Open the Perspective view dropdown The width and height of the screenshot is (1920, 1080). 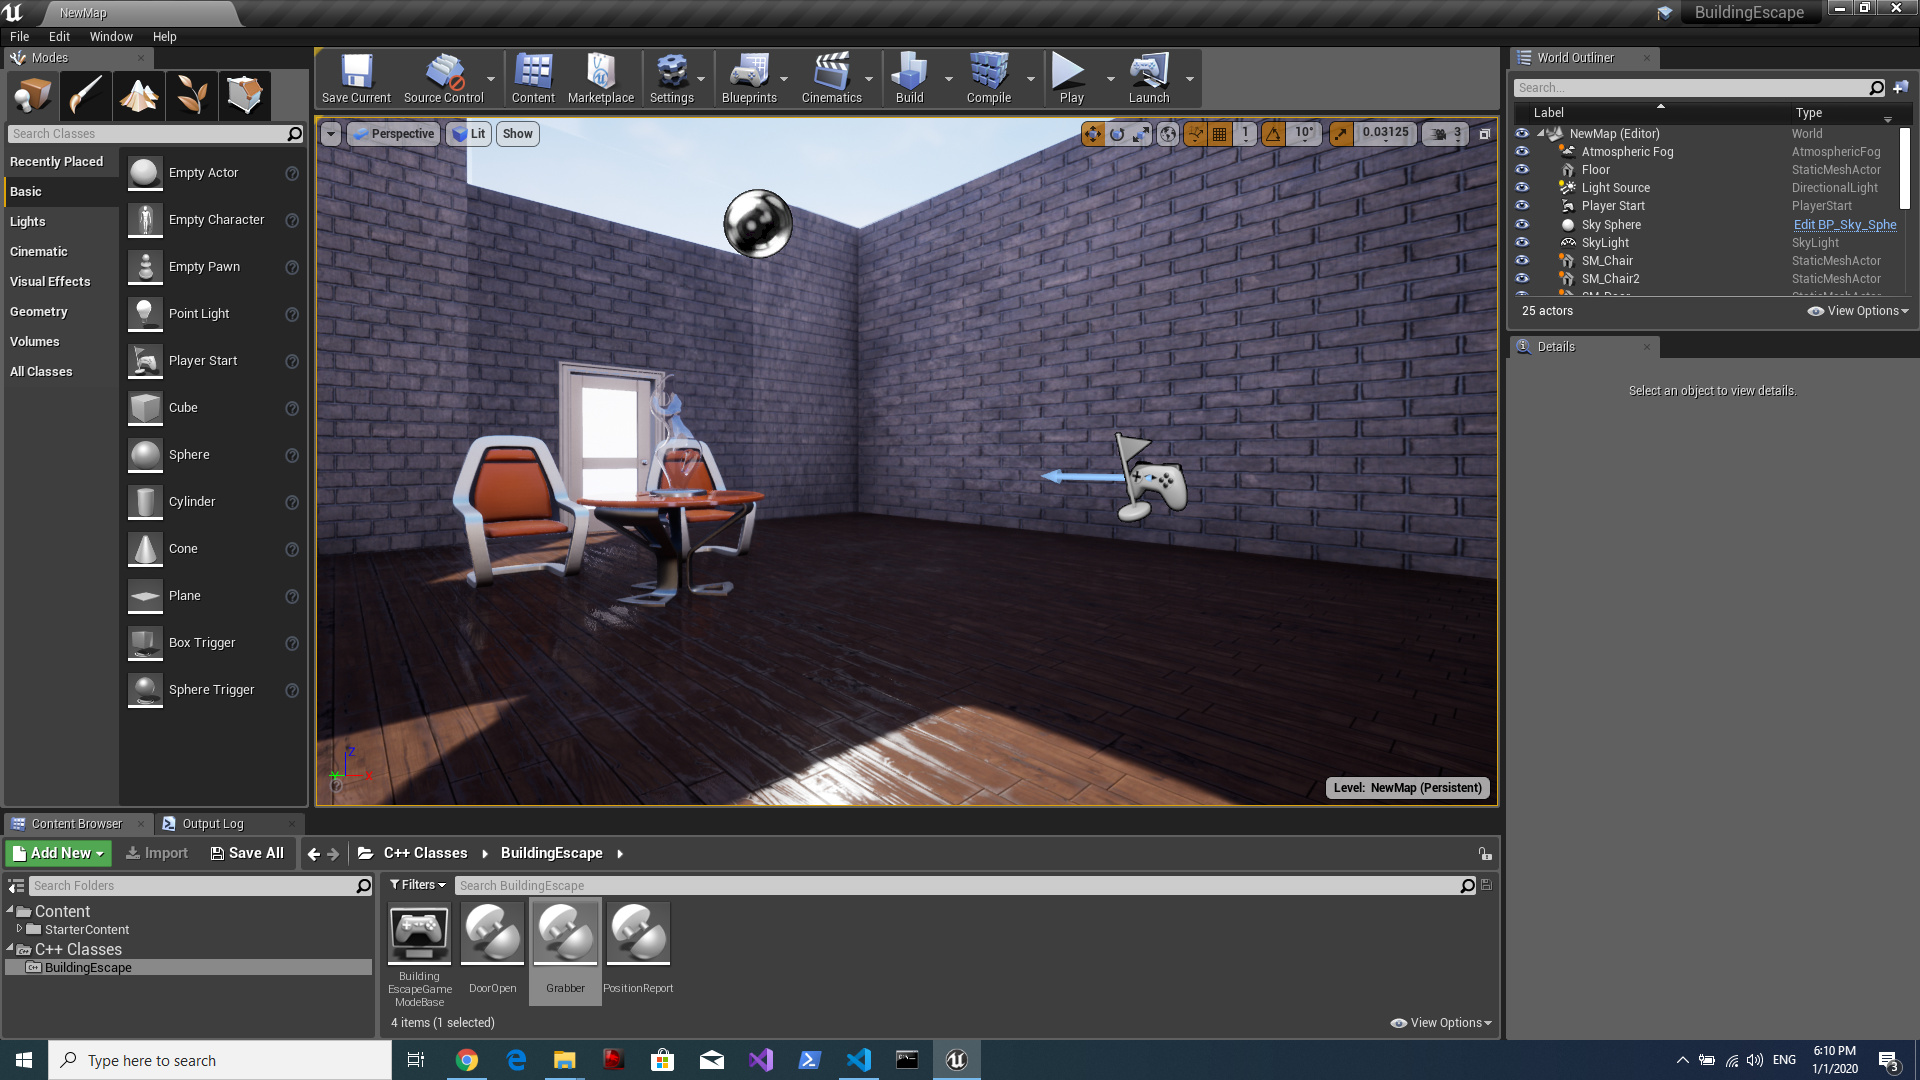tap(393, 134)
